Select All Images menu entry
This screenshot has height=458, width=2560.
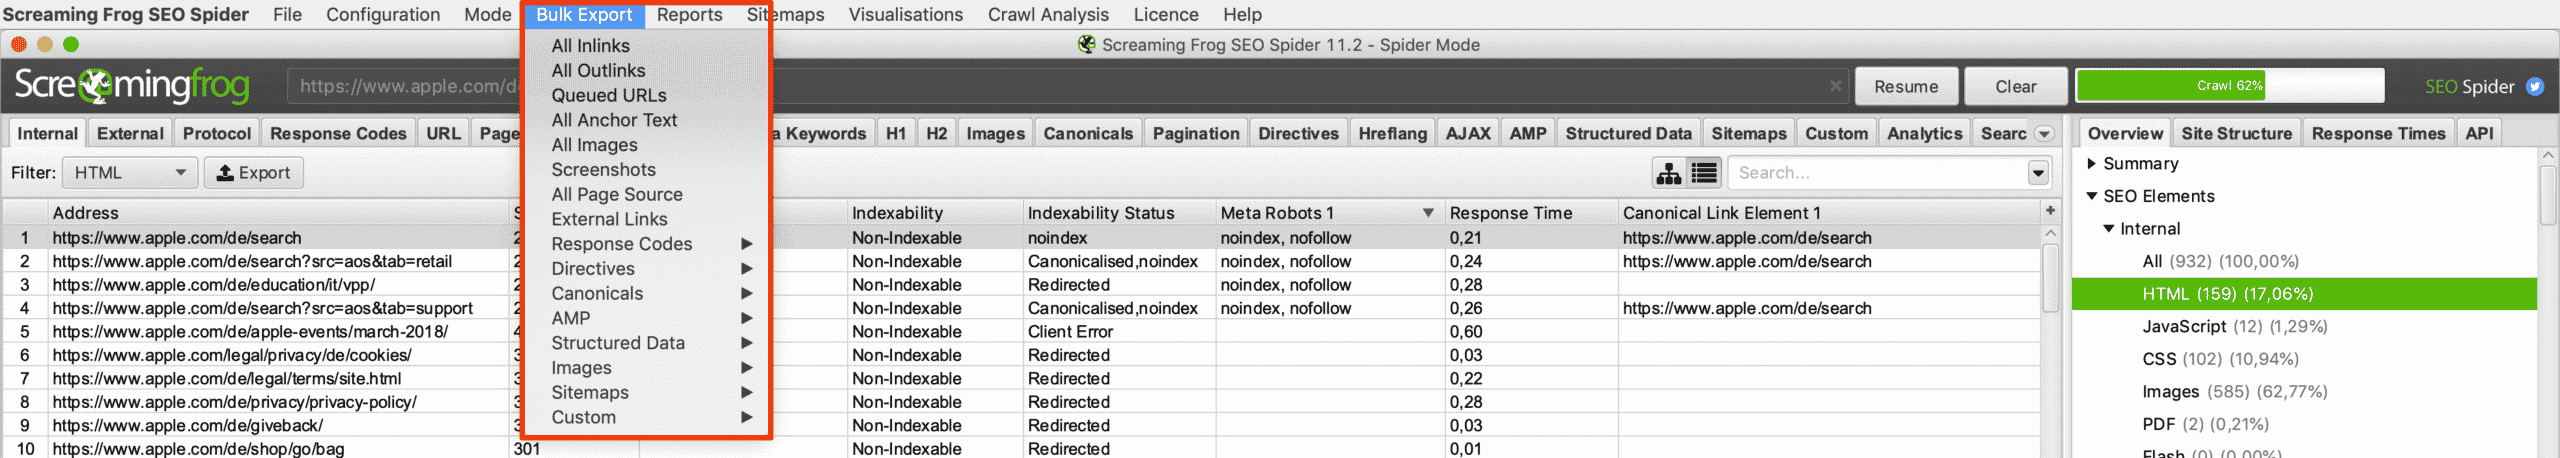click(594, 145)
